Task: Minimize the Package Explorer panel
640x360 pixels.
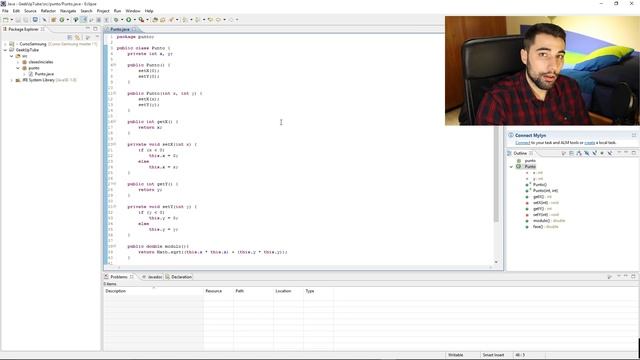Action: click(x=88, y=29)
